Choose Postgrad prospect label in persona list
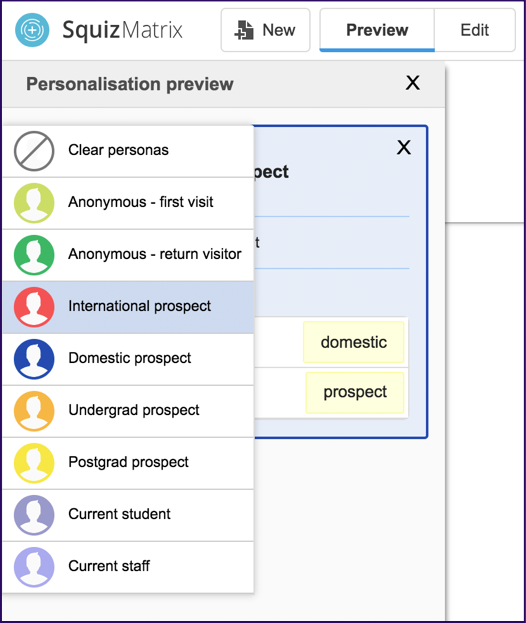Screen dimensions: 526x623 pos(128,462)
